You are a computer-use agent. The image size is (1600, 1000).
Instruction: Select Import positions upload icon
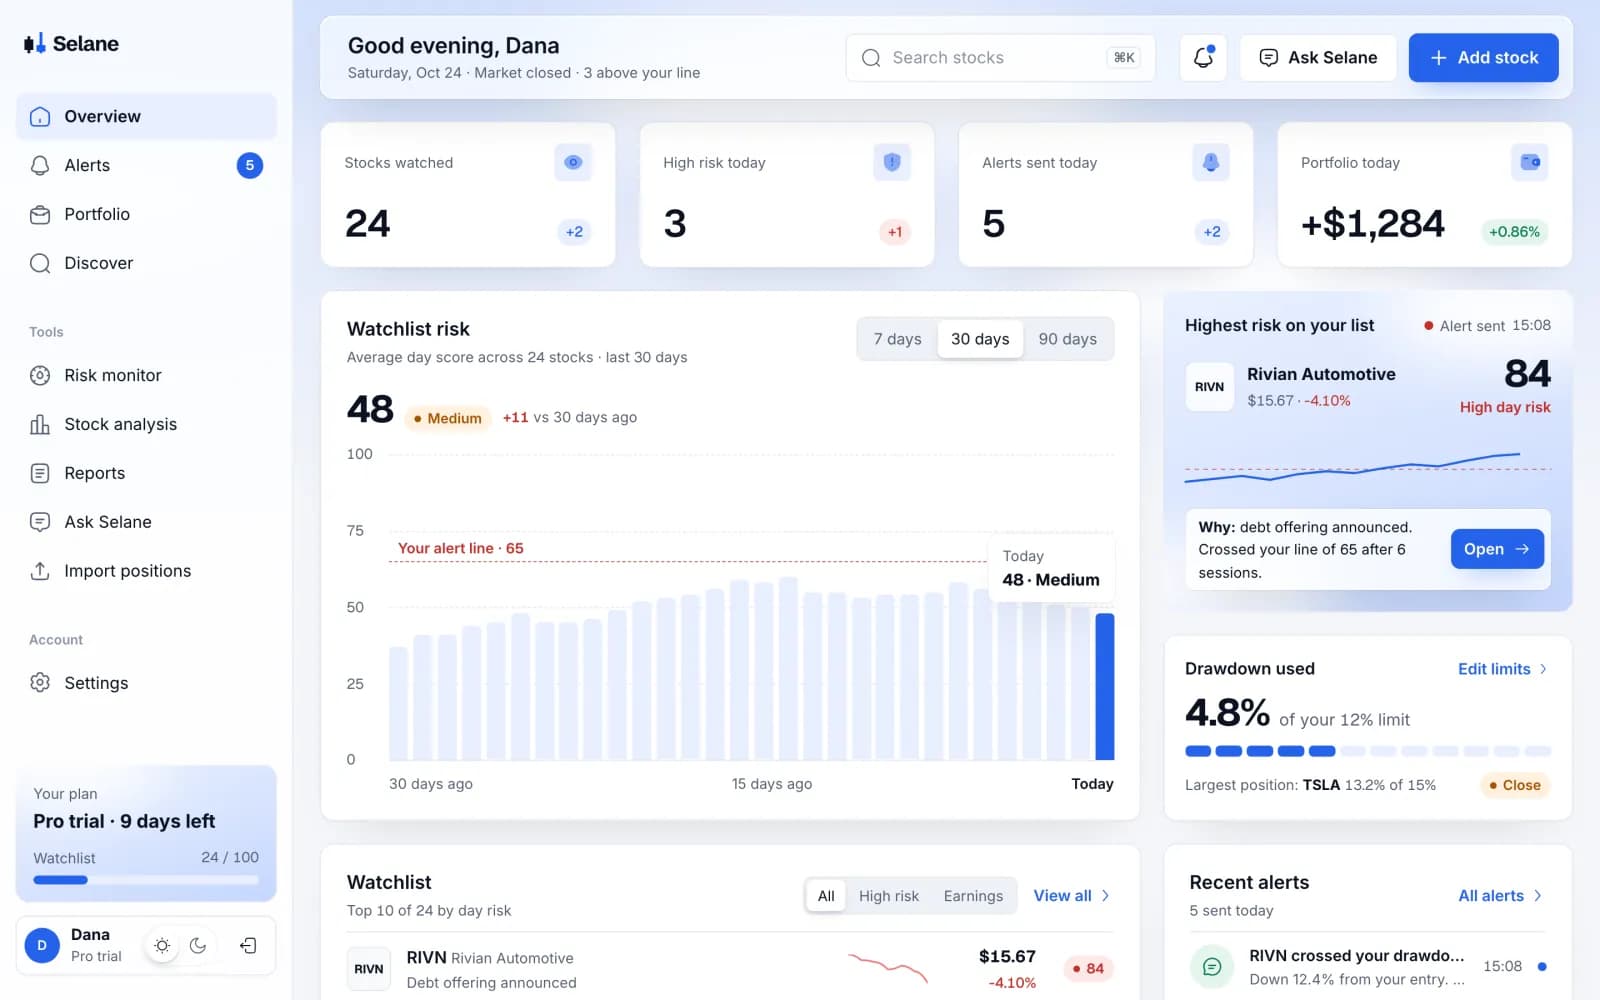click(40, 571)
